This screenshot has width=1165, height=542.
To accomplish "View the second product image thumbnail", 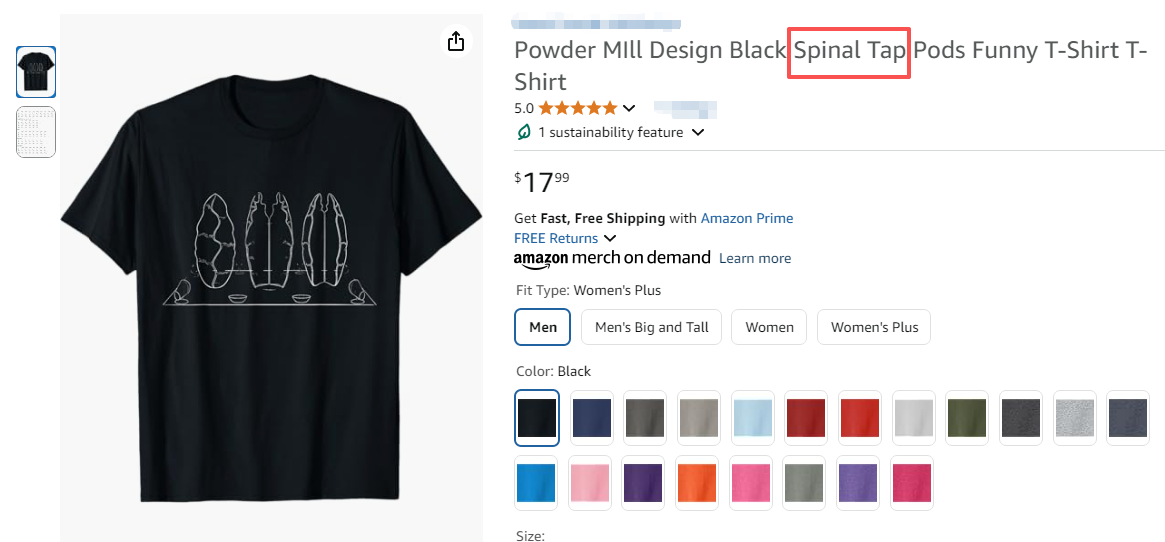I will pos(36,132).
